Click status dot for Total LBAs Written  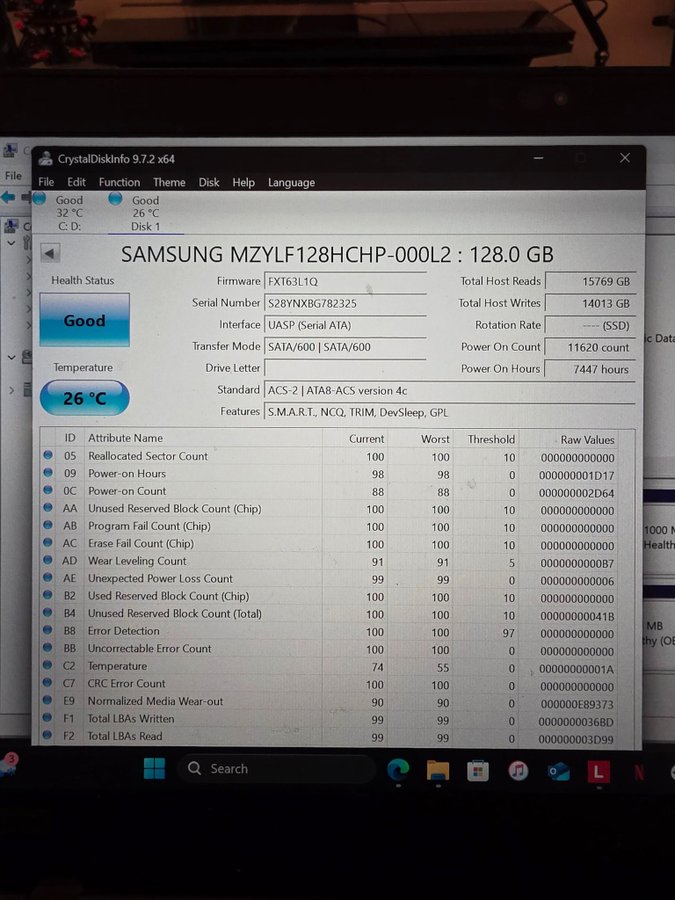(x=48, y=719)
